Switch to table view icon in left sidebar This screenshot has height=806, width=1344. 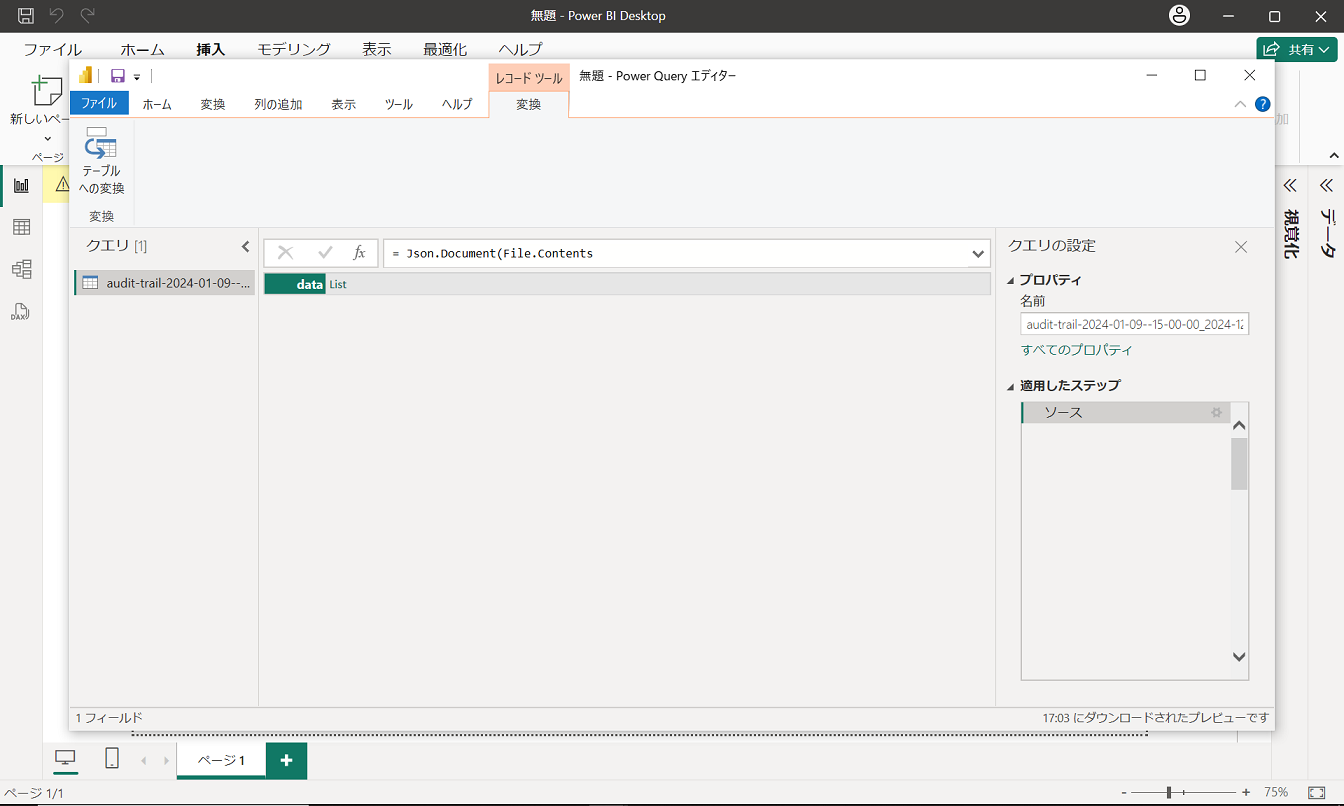click(21, 227)
